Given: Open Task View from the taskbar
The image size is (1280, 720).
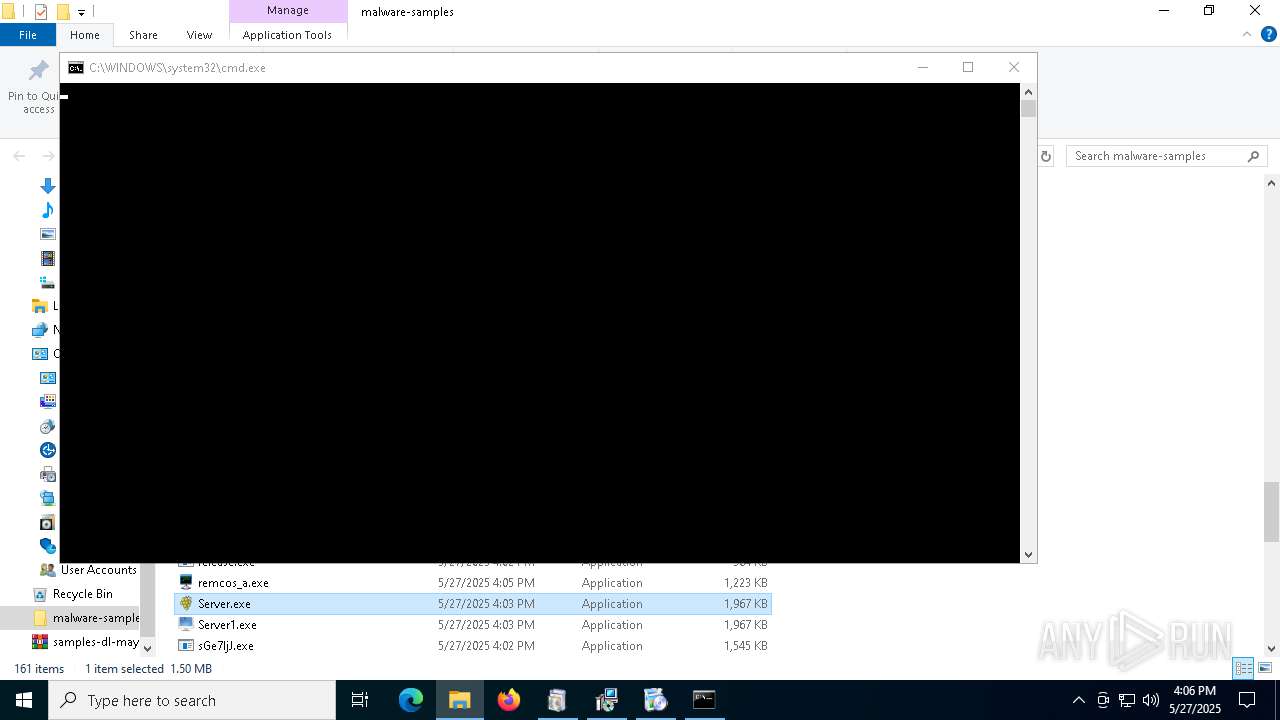Looking at the screenshot, I should [360, 700].
